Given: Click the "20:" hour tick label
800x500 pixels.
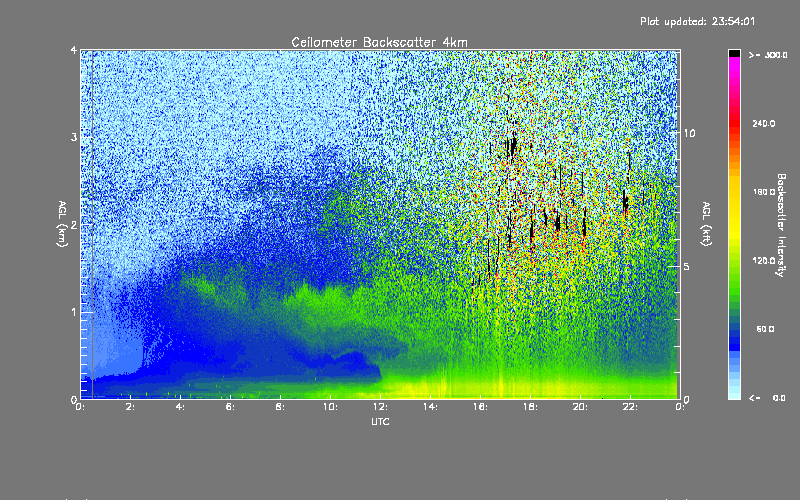Looking at the screenshot, I should [580, 407].
